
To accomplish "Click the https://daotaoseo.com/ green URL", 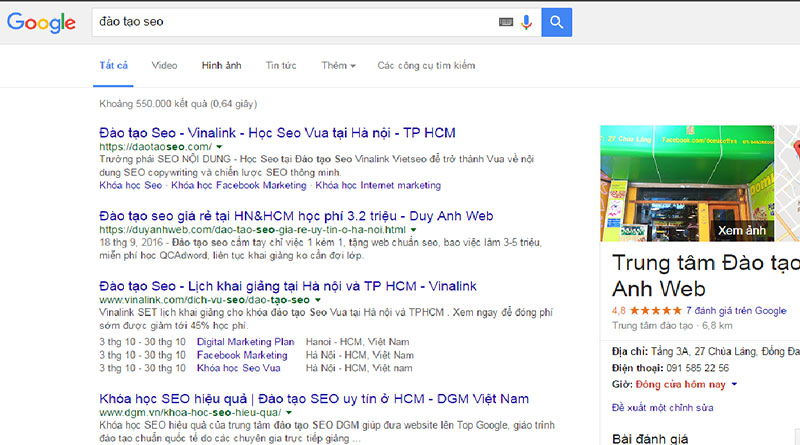I will (156, 146).
